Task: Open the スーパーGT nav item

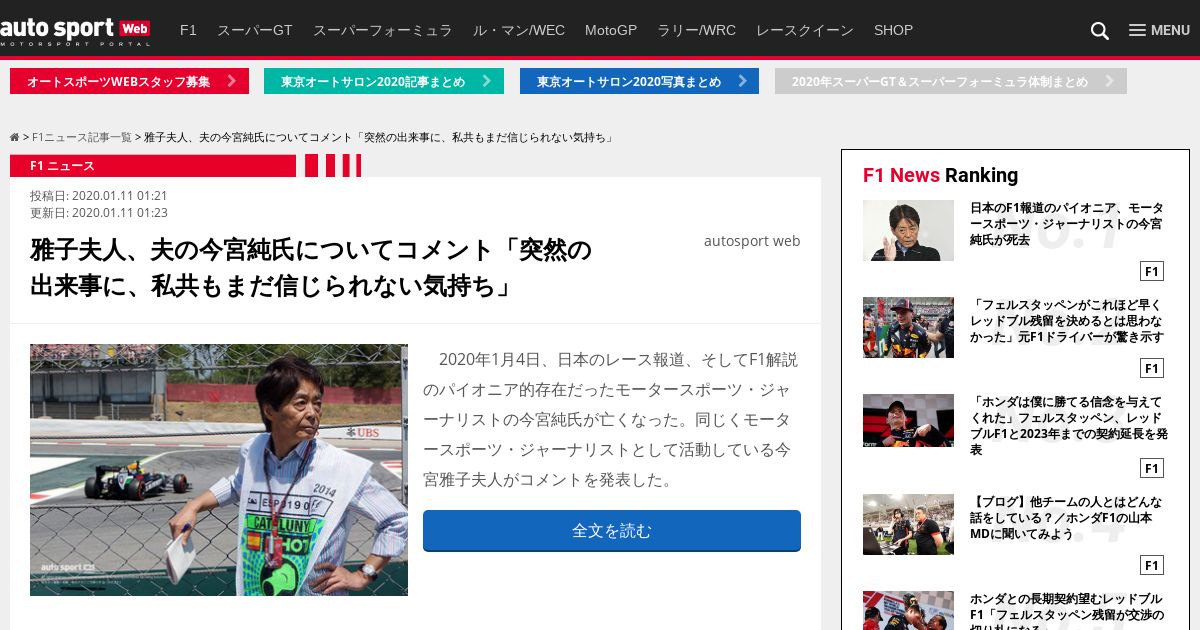Action: click(255, 30)
